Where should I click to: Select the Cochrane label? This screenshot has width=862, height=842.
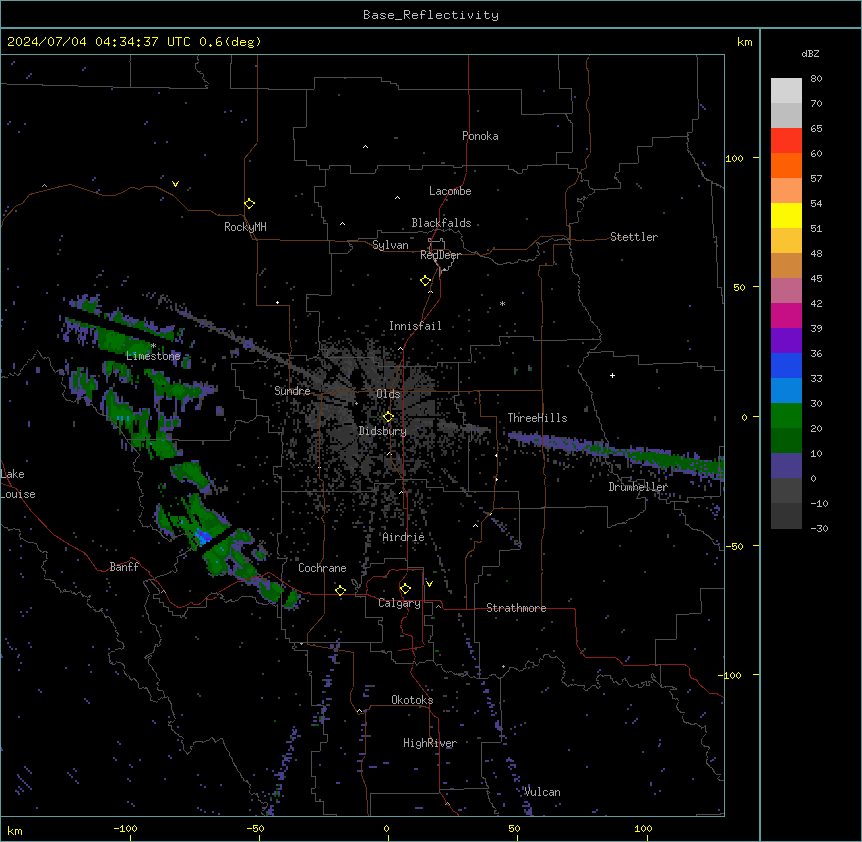(x=322, y=568)
